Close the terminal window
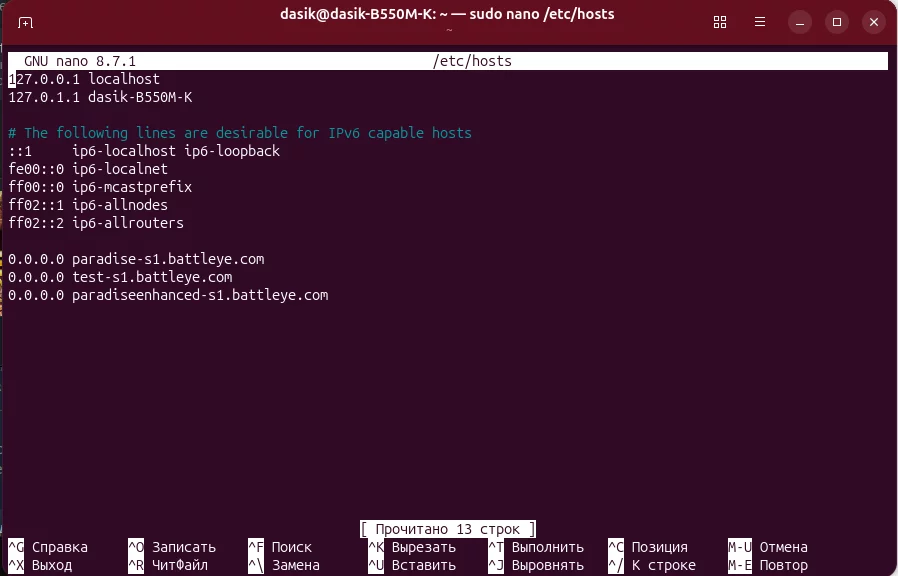 click(874, 22)
